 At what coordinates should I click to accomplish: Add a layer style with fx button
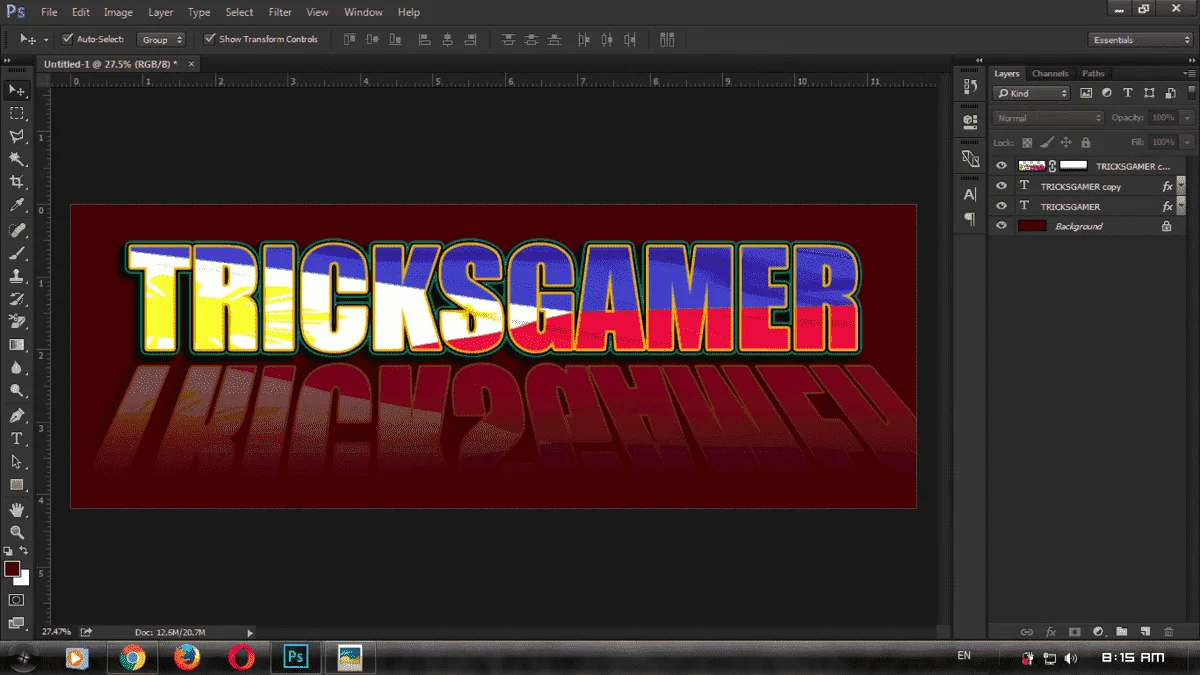[1051, 632]
